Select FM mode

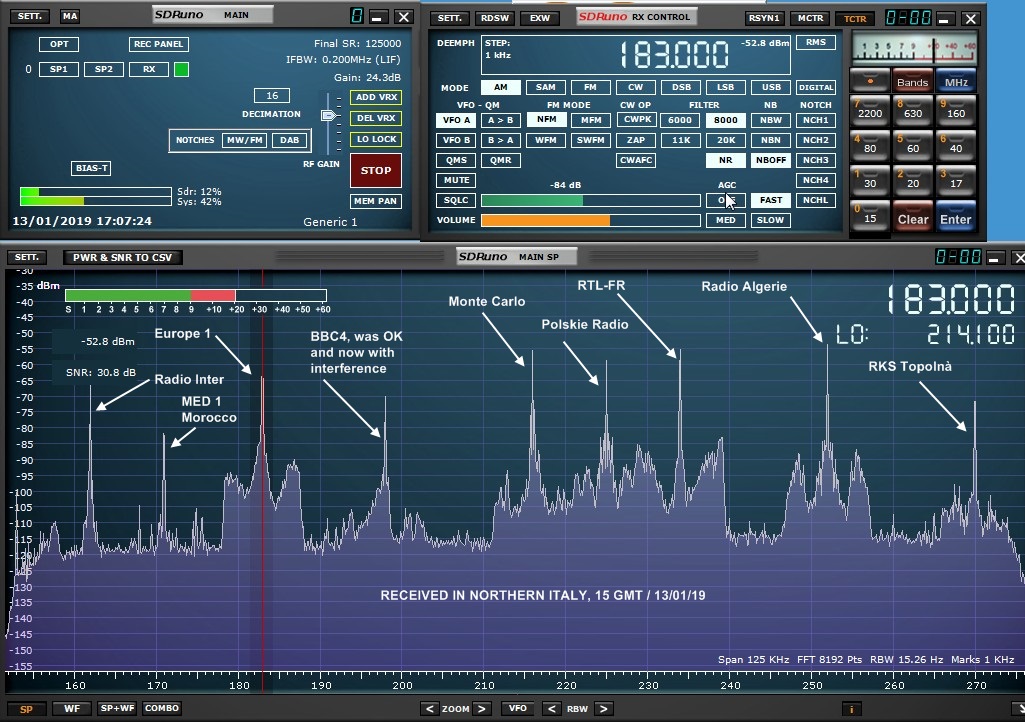point(590,87)
